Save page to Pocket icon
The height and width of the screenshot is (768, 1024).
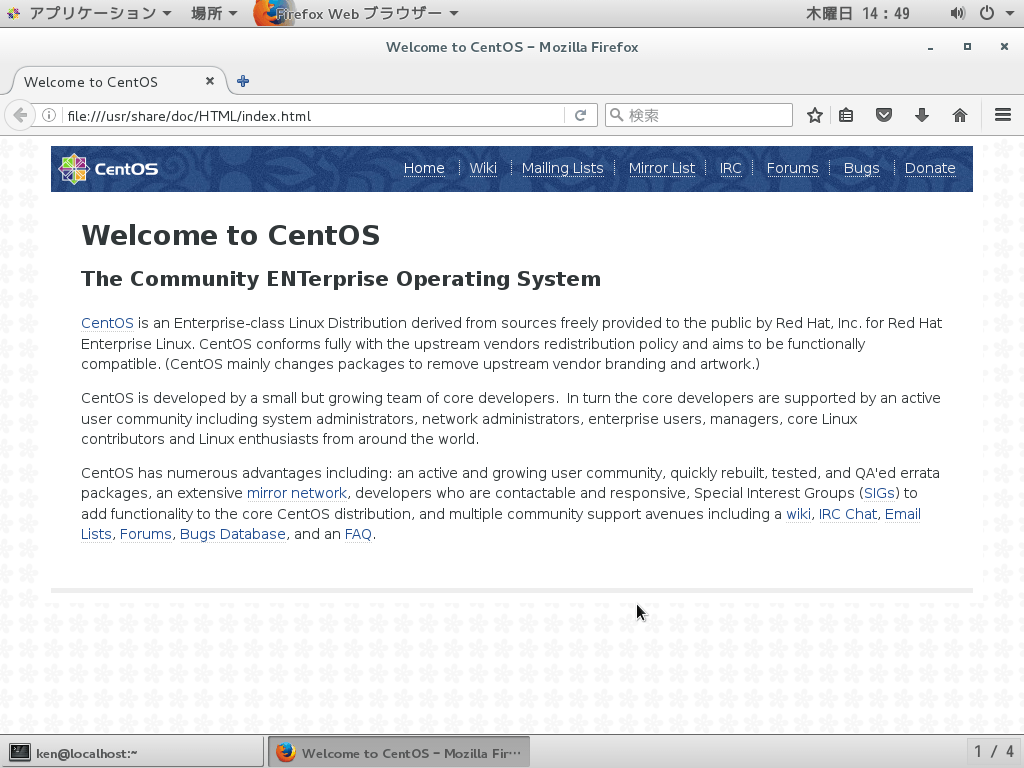click(884, 116)
